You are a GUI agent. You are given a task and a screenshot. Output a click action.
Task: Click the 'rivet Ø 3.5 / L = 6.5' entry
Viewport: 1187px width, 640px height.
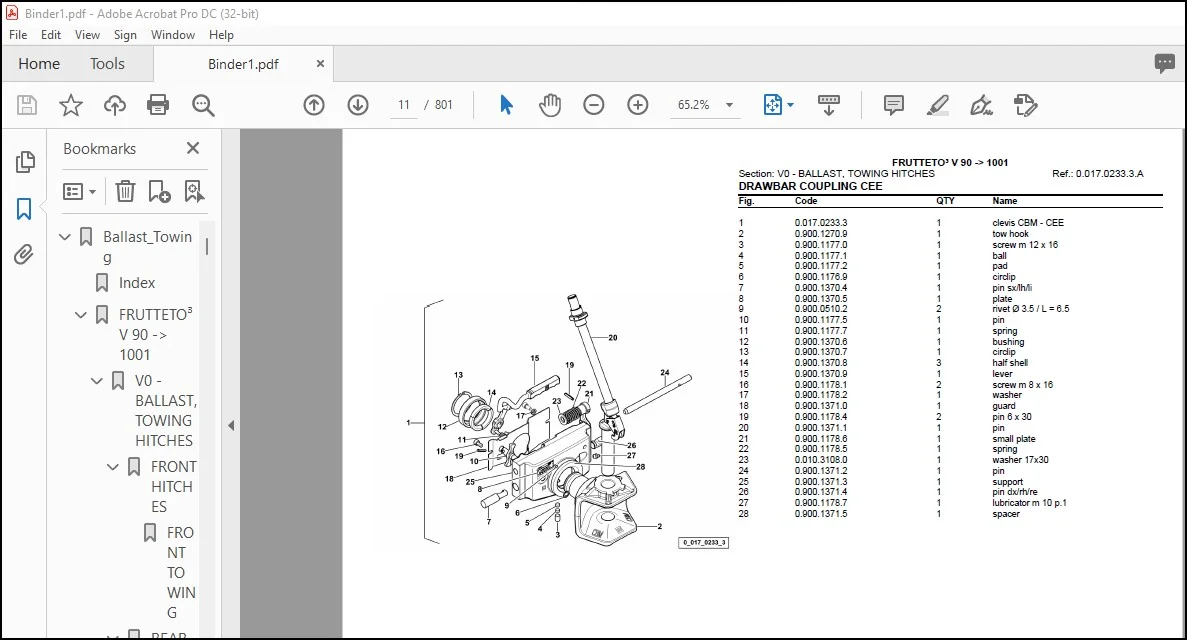pos(1030,309)
